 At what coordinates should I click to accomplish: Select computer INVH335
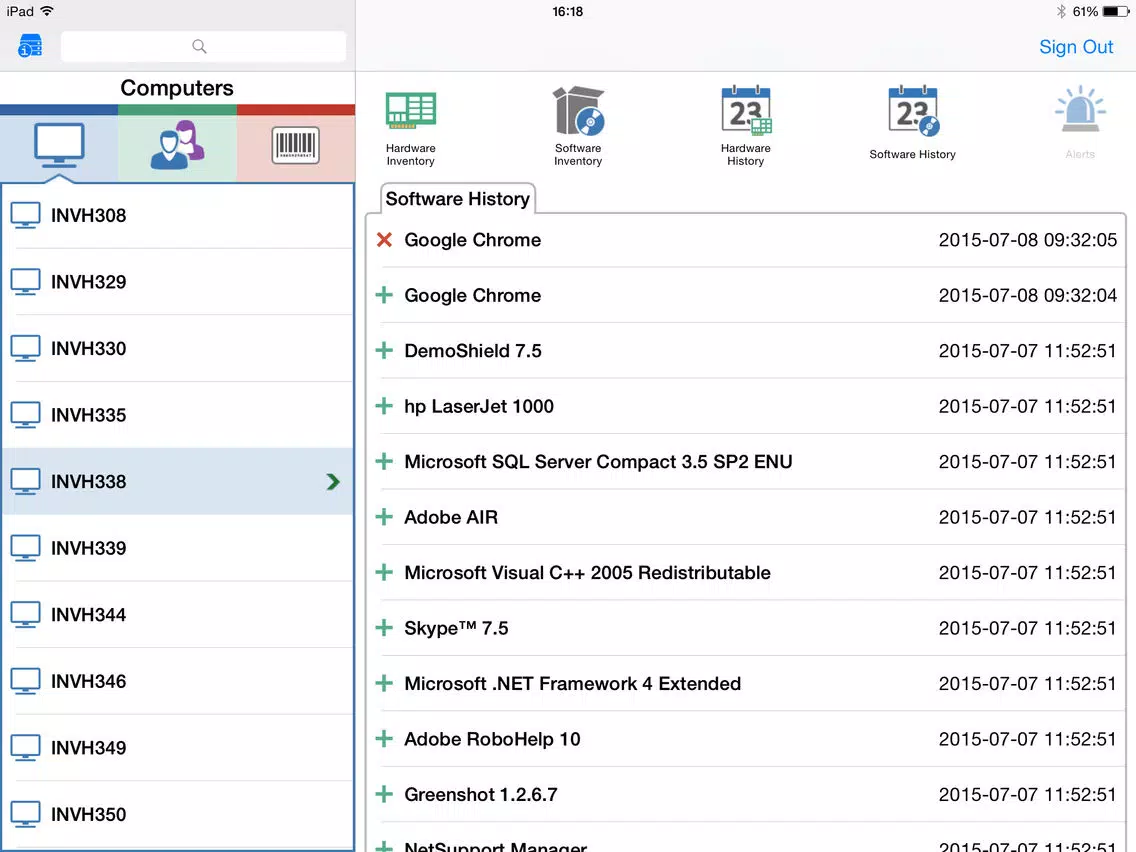pyautogui.click(x=178, y=415)
